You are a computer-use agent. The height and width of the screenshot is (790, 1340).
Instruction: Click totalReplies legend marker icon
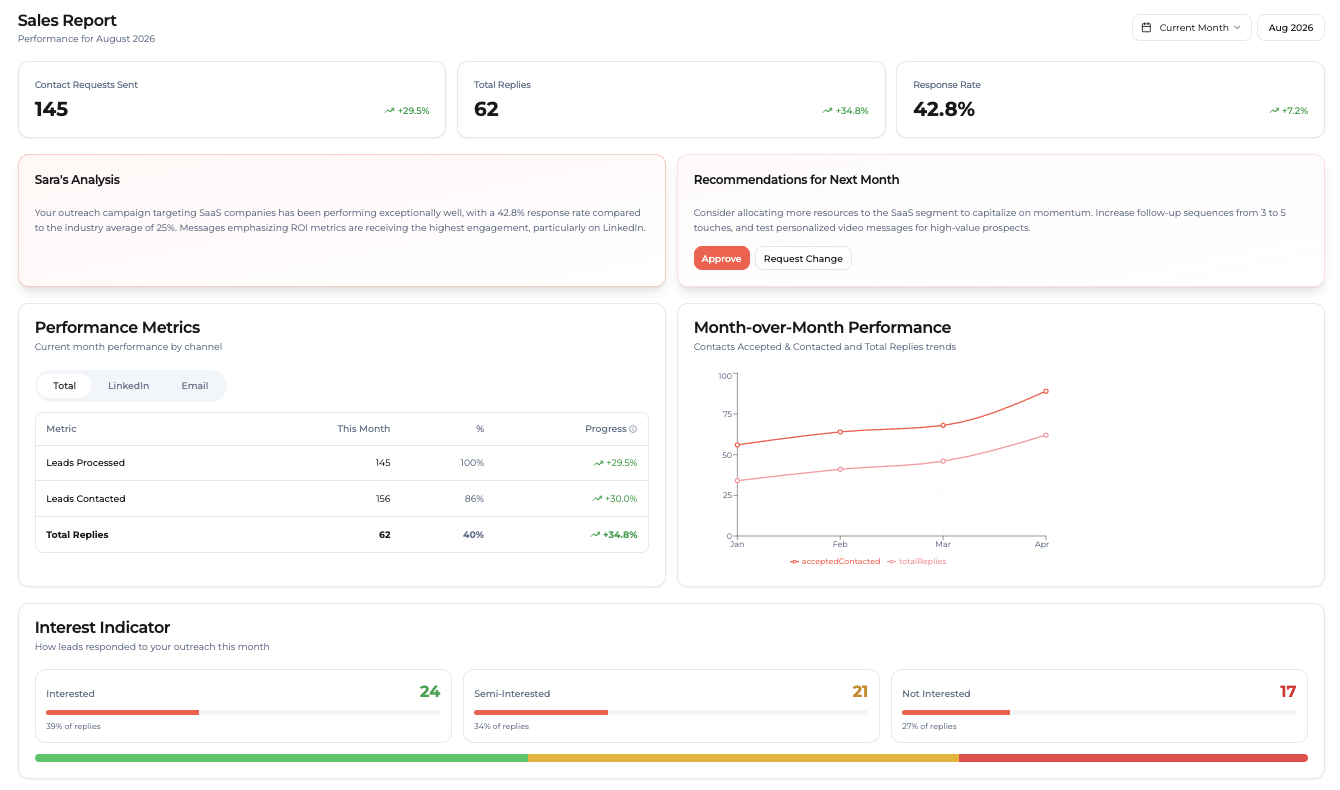coord(891,562)
